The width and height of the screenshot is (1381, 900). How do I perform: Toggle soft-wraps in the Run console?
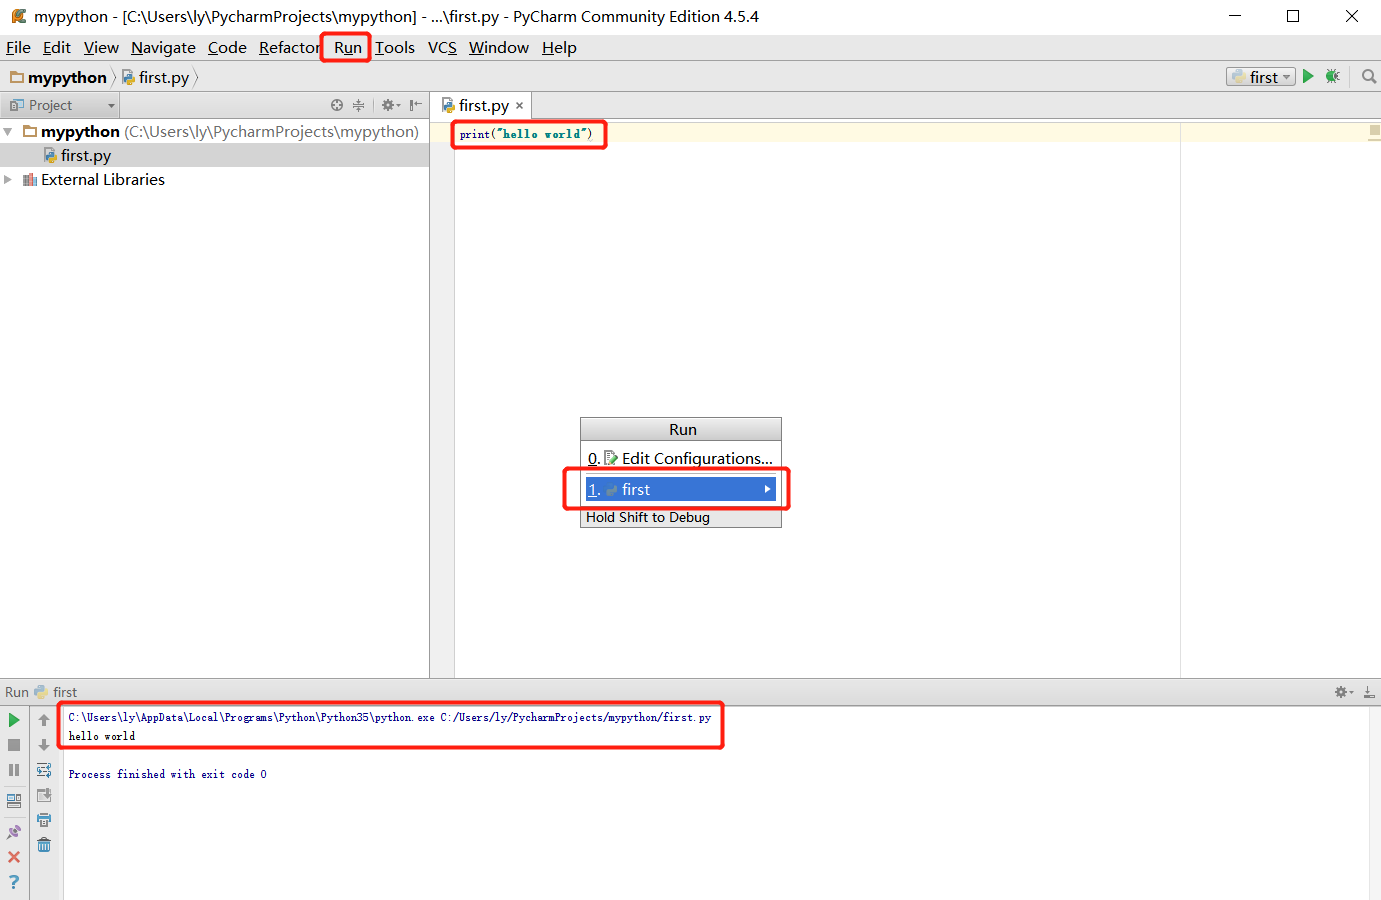click(x=44, y=770)
